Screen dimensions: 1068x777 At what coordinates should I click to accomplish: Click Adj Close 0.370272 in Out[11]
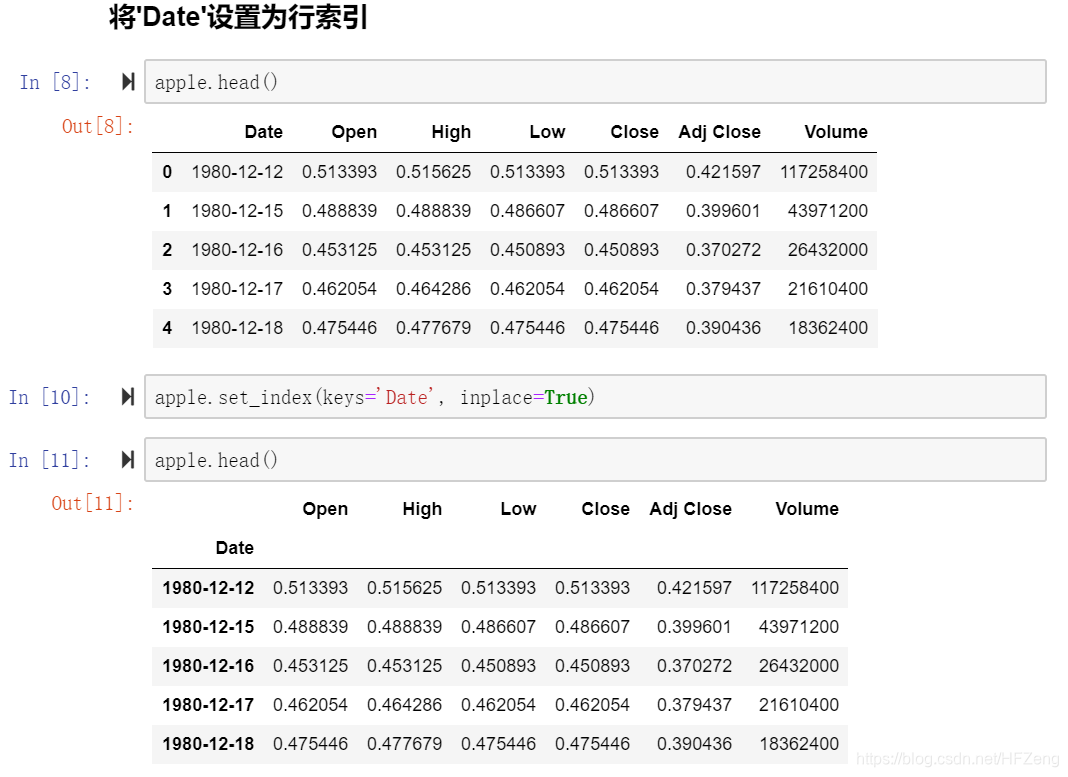pos(693,665)
